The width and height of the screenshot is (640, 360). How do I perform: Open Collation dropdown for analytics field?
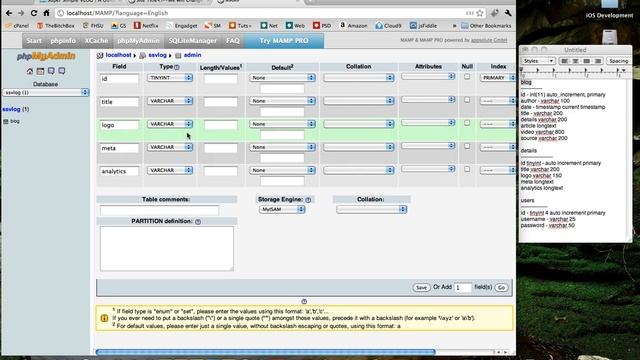tap(359, 170)
